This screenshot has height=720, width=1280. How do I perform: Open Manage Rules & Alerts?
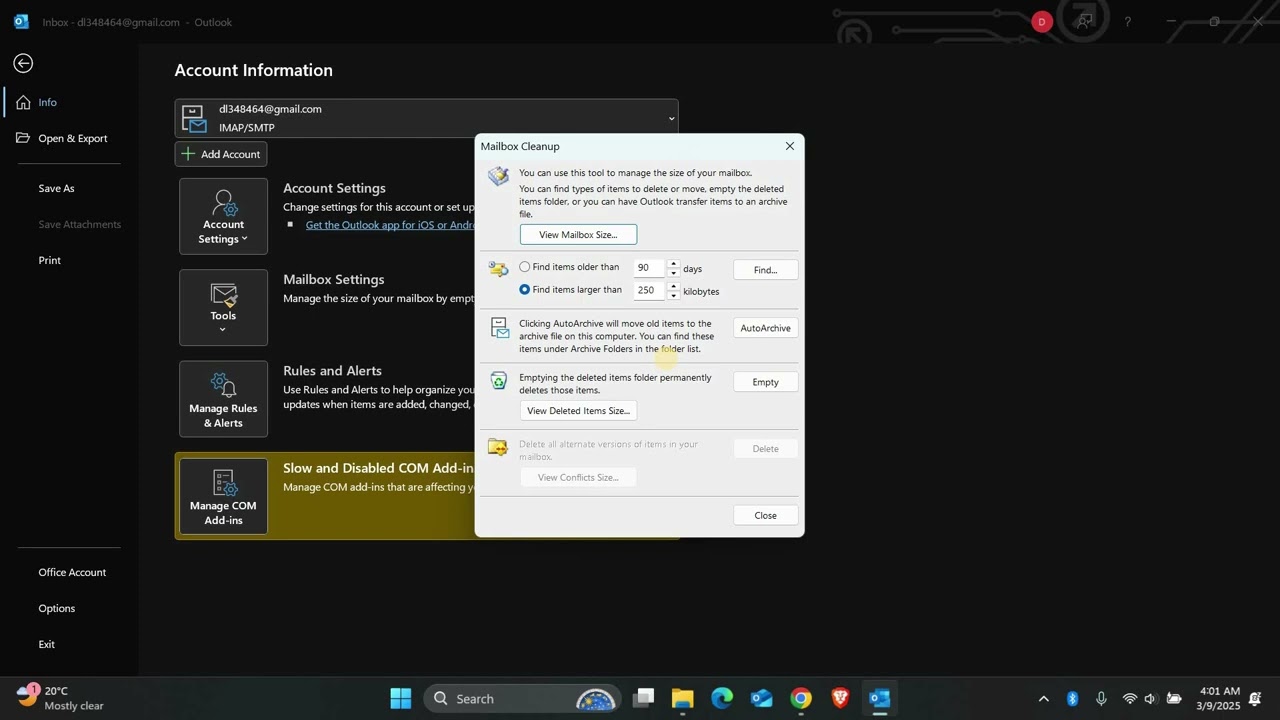point(223,398)
